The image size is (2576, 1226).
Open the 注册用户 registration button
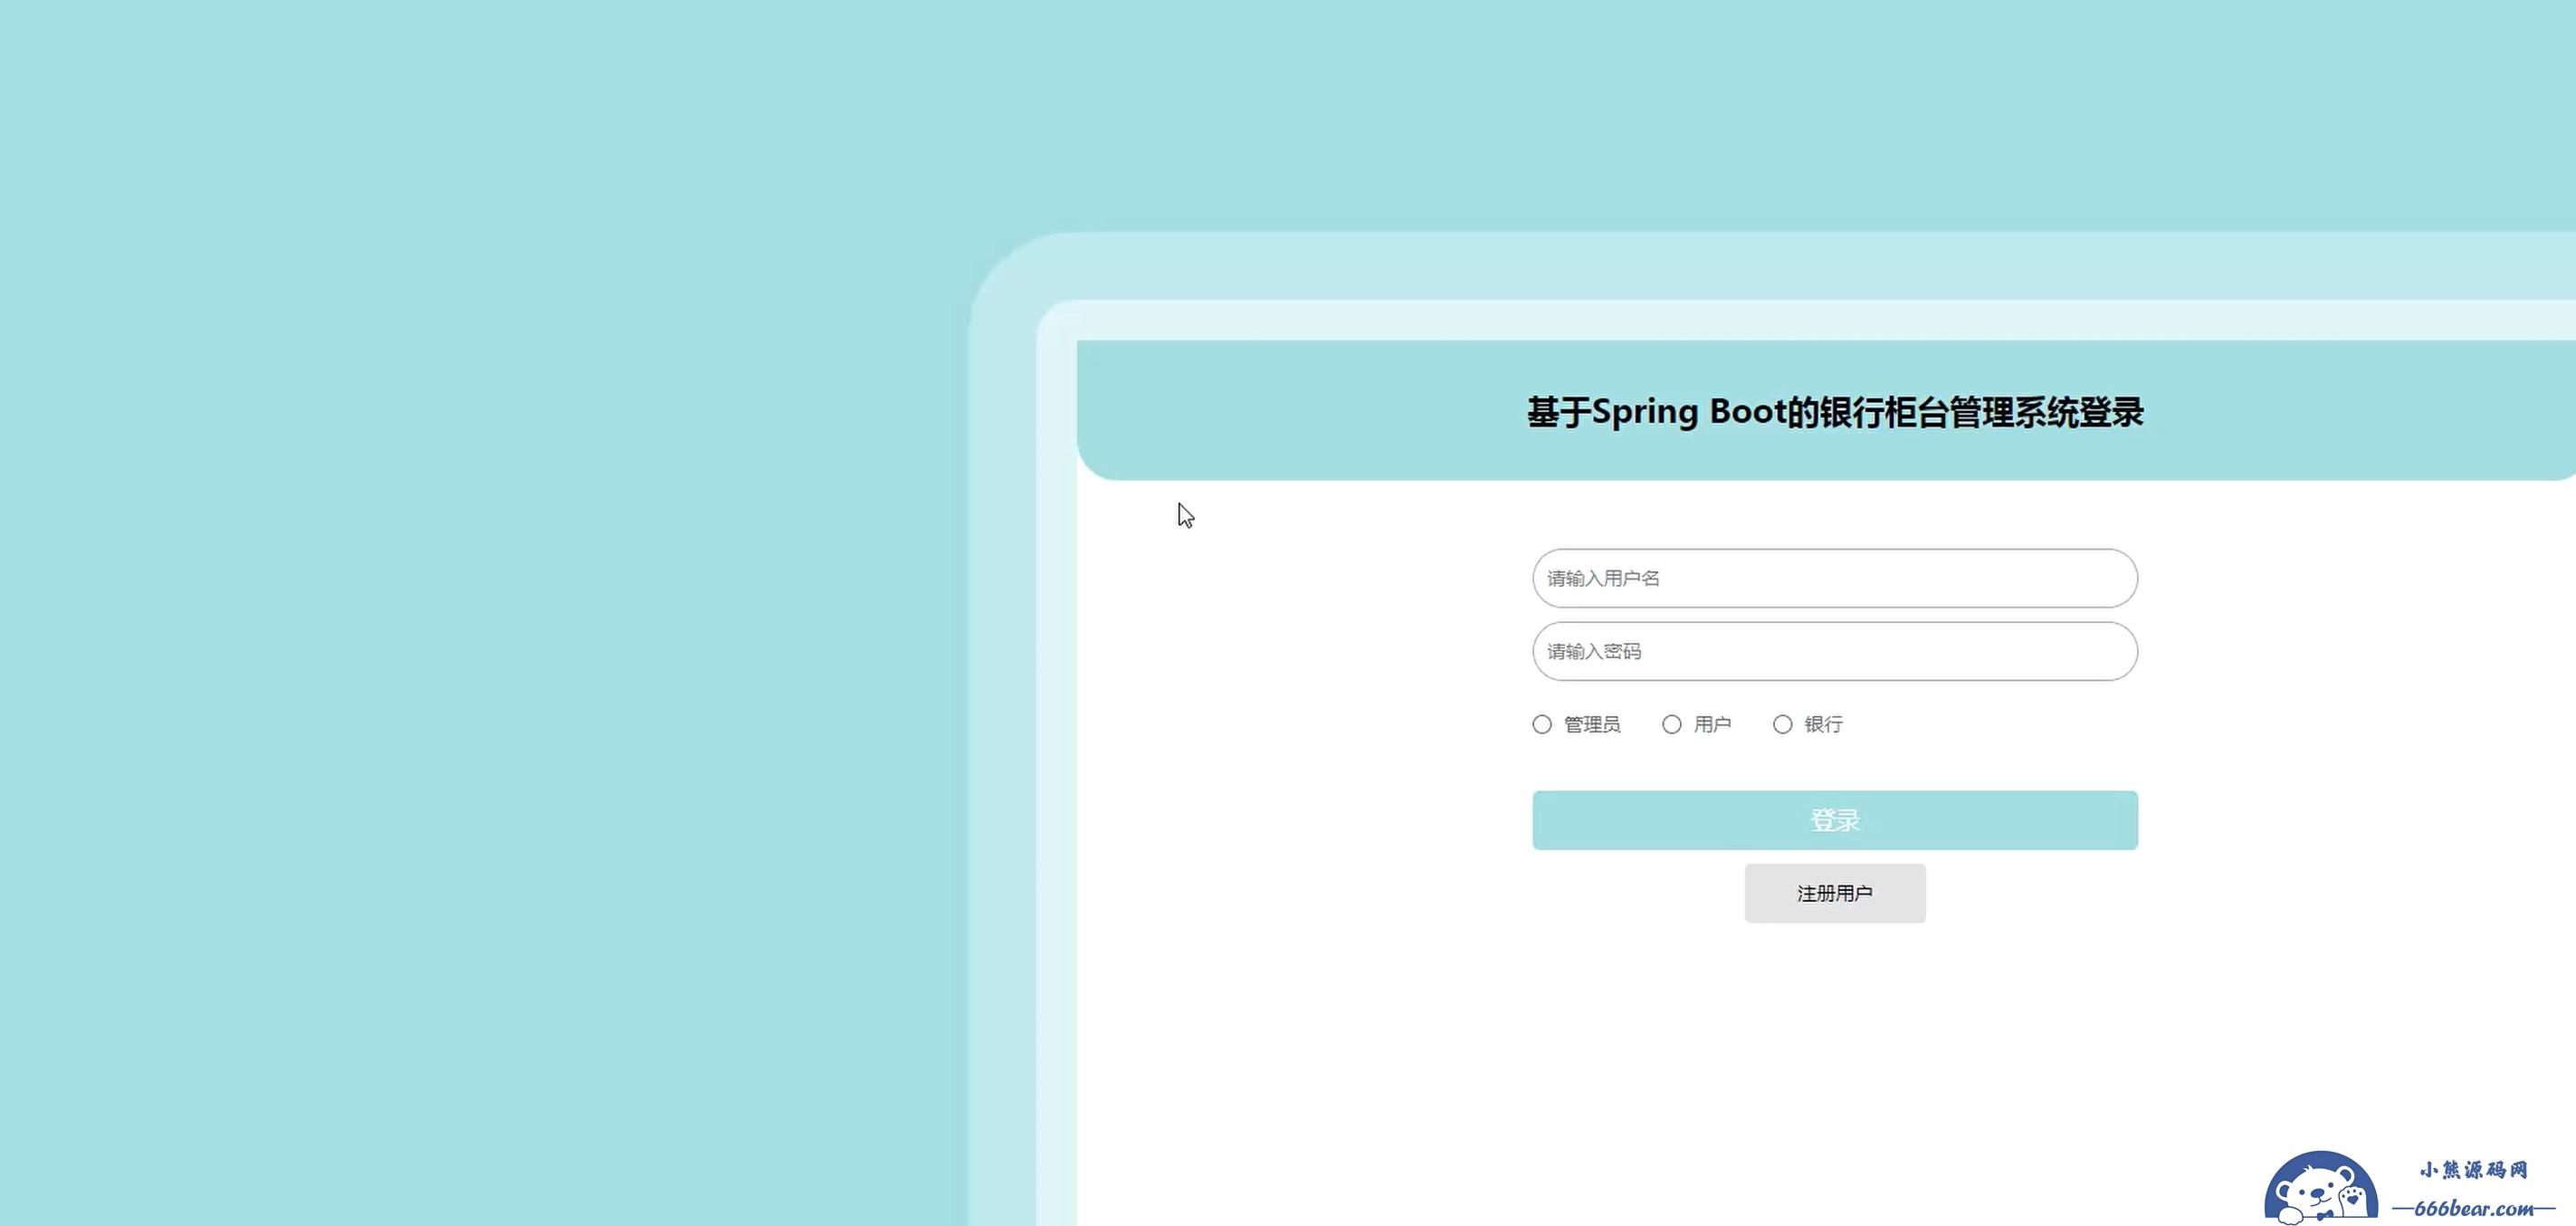click(1835, 893)
